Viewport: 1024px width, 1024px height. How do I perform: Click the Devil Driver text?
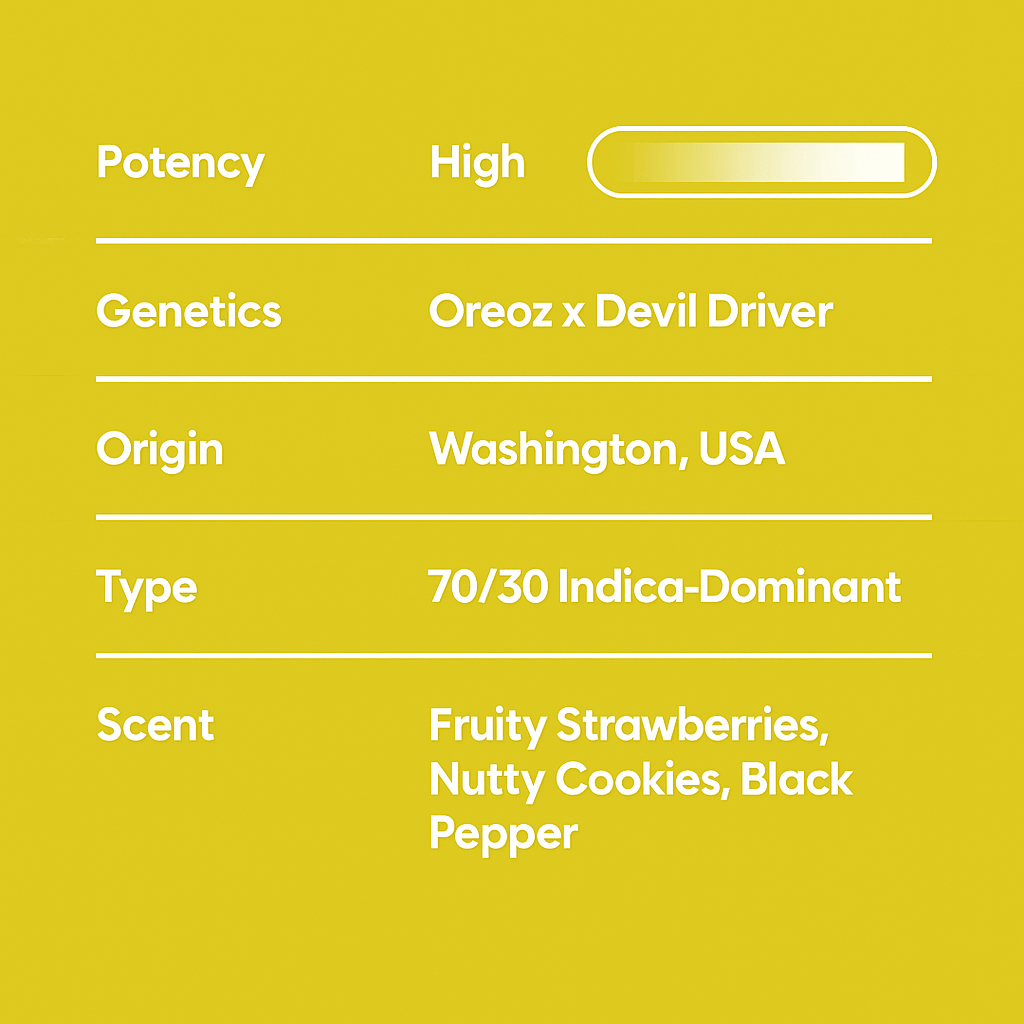coord(713,311)
